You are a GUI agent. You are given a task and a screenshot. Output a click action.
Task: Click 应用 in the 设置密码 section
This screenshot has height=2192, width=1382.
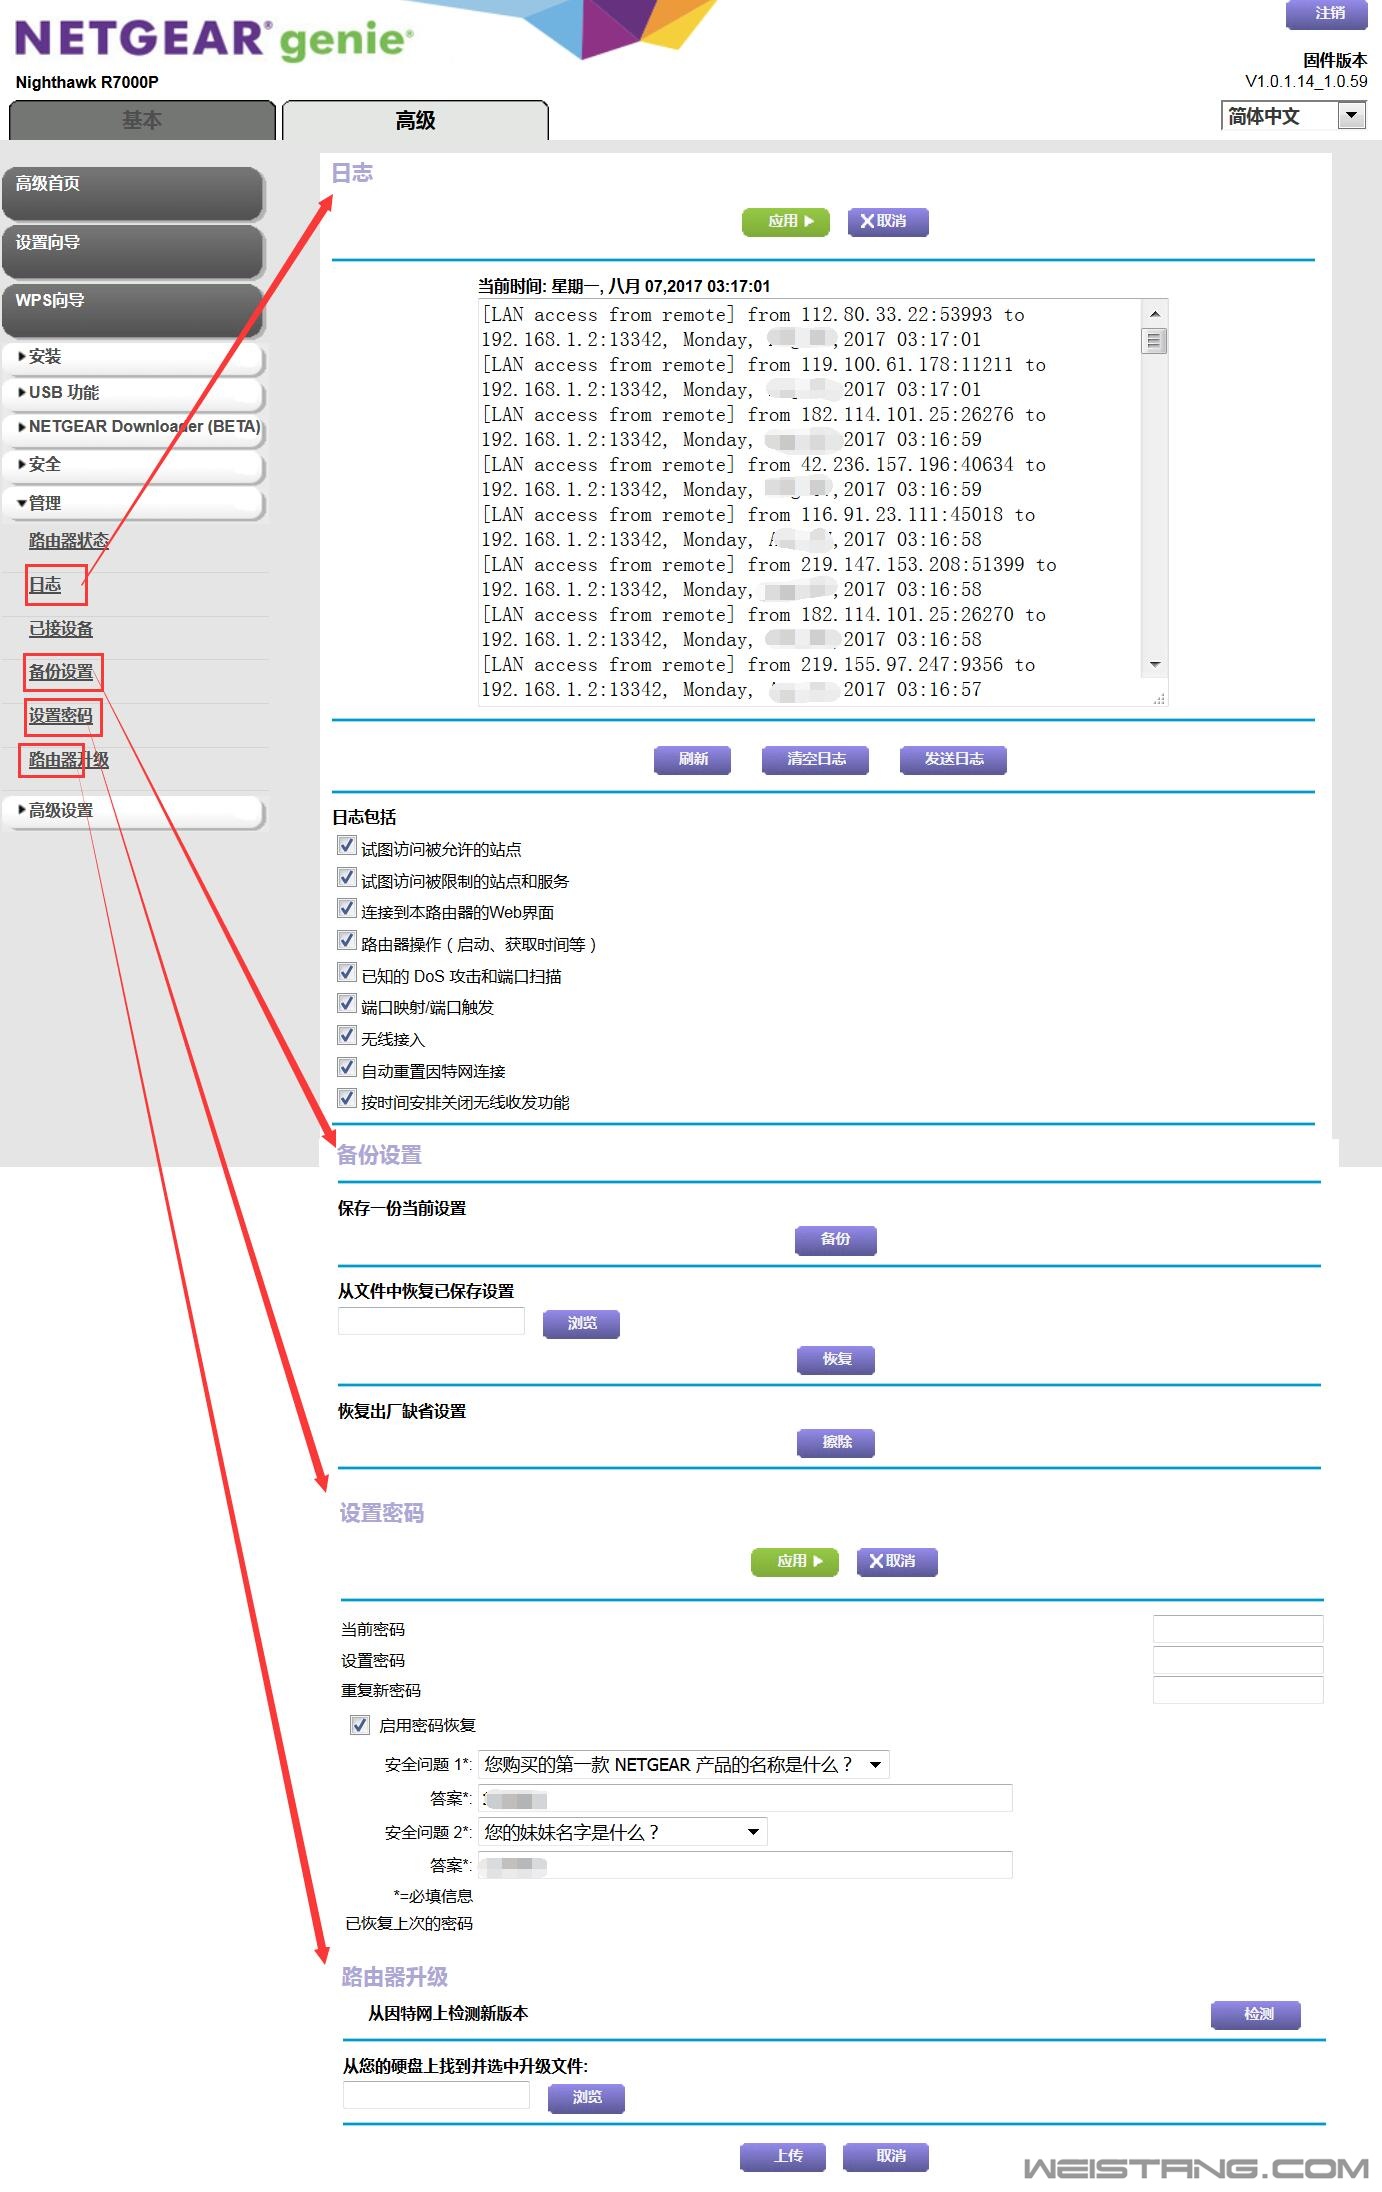point(795,1562)
